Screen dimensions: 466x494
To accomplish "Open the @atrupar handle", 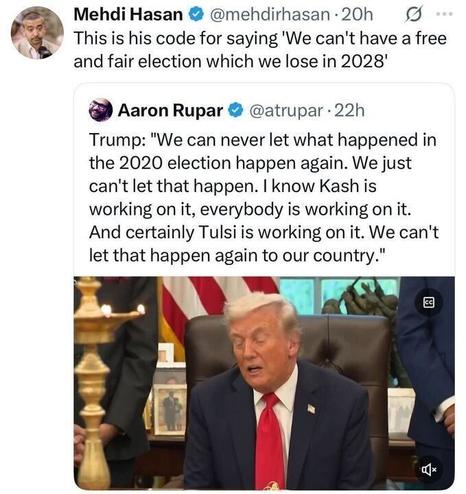I will click(286, 111).
